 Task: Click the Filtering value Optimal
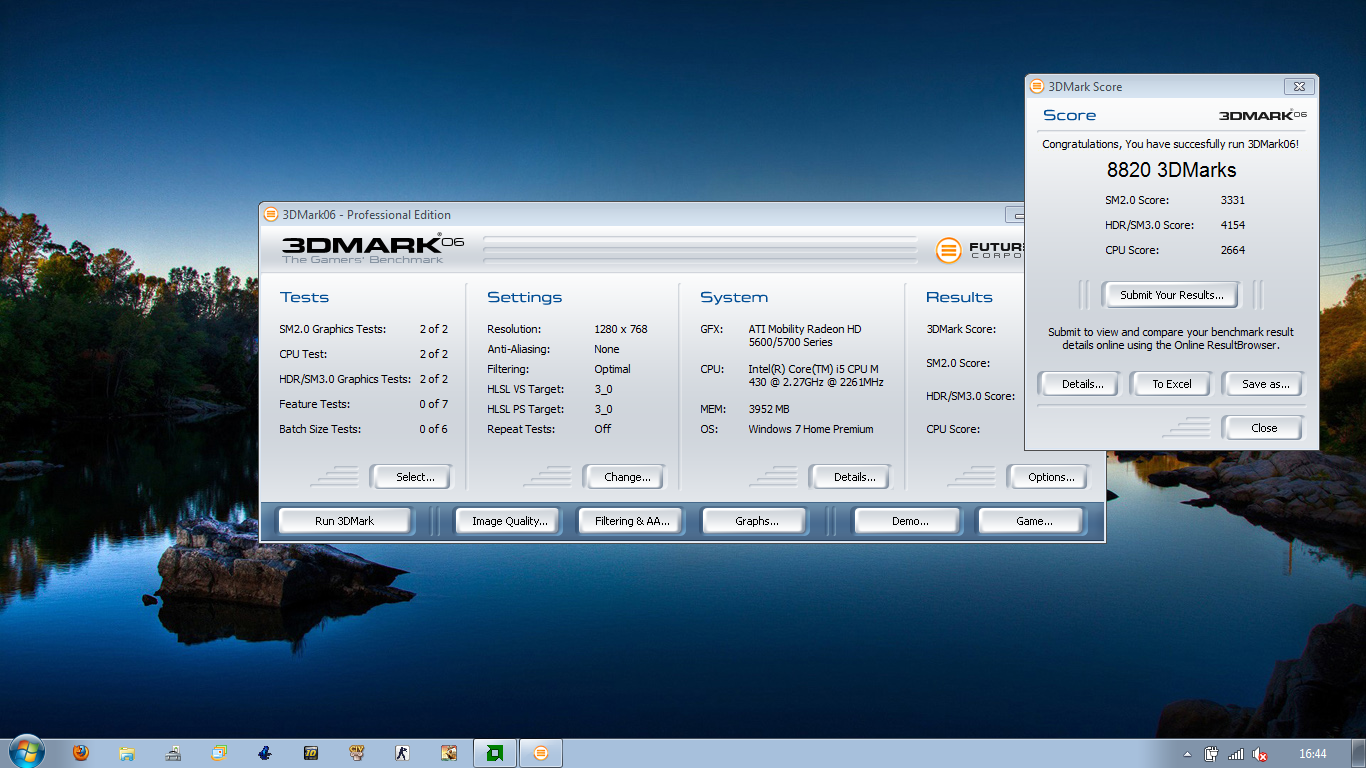612,369
